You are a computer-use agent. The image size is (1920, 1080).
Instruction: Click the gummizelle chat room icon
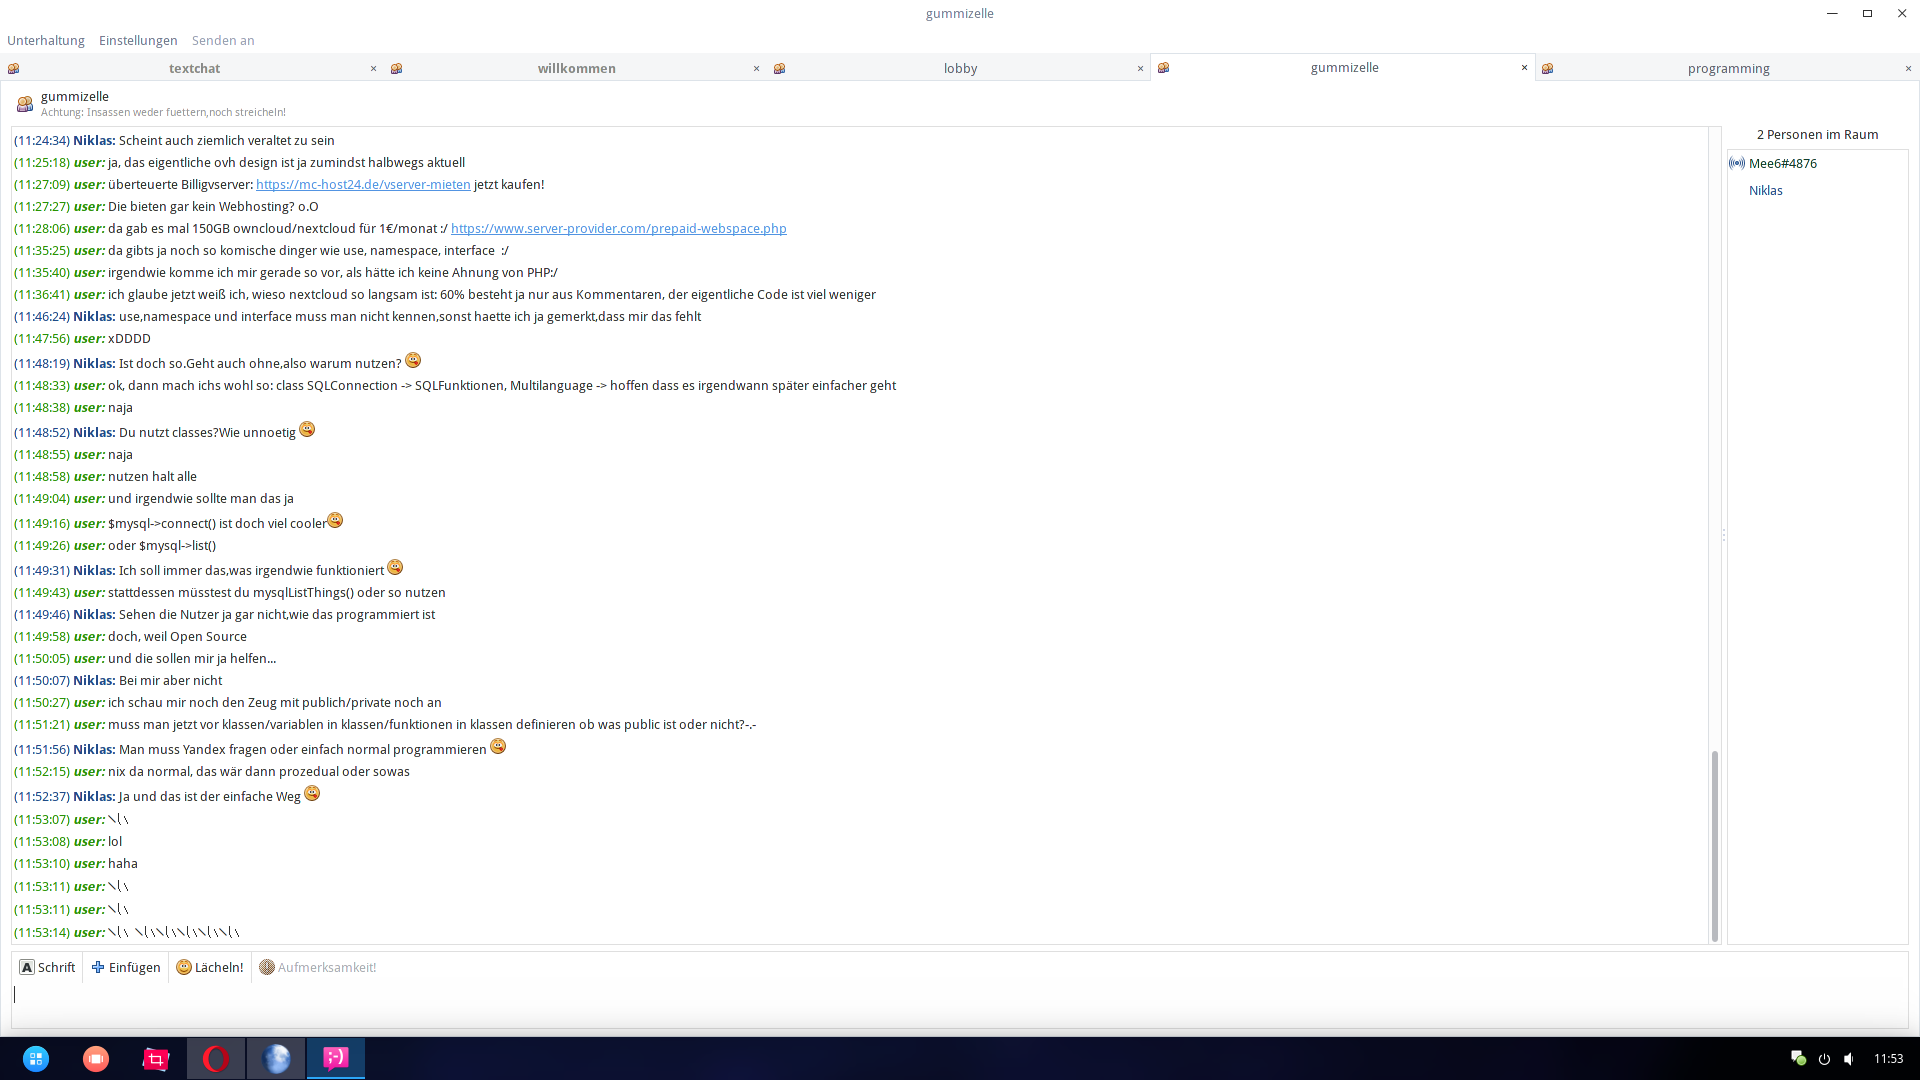(x=25, y=104)
